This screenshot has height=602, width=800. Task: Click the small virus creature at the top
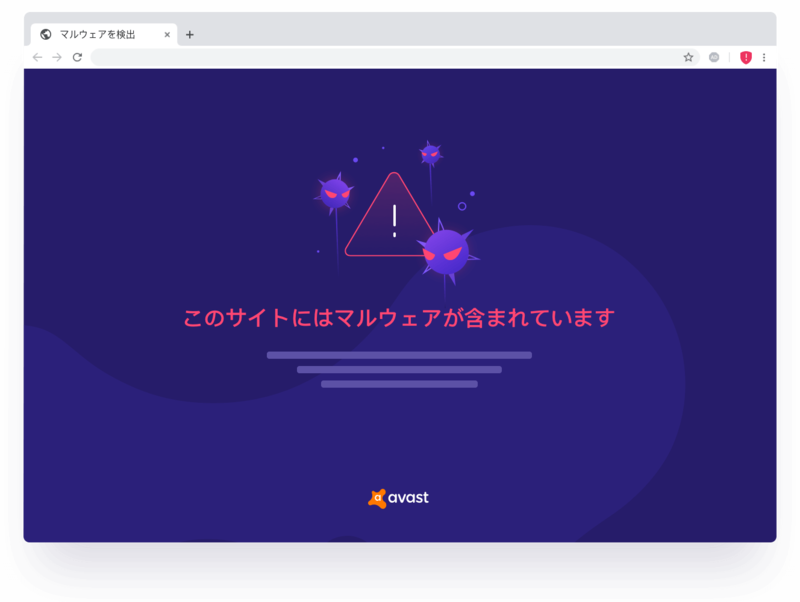click(x=430, y=153)
